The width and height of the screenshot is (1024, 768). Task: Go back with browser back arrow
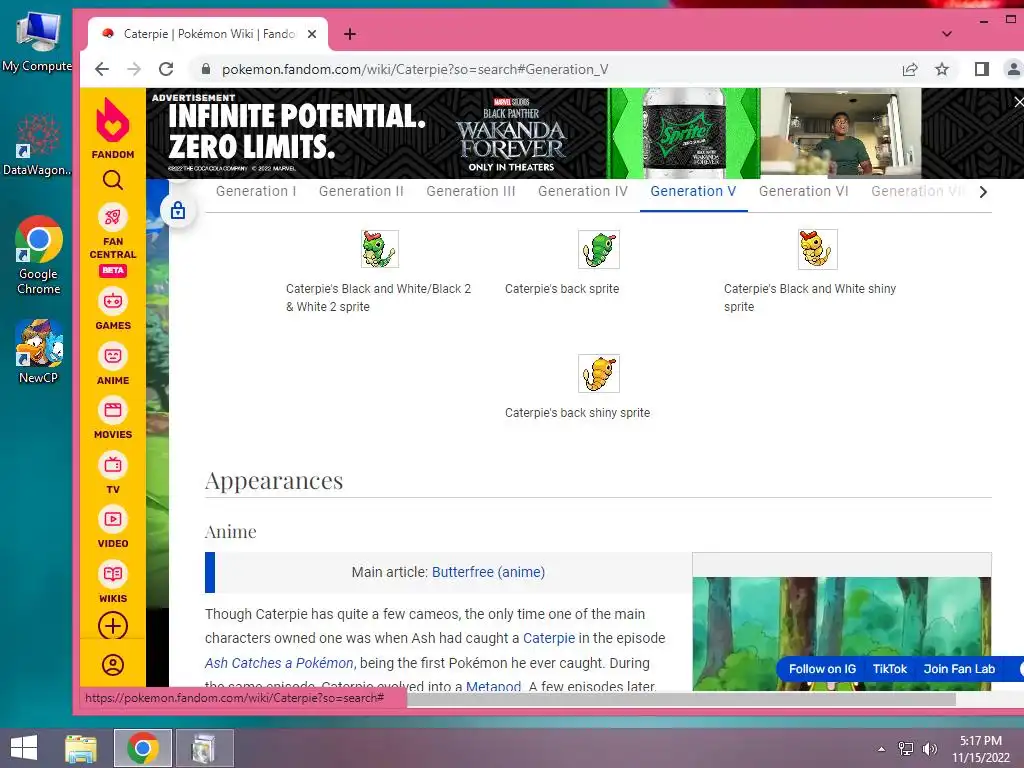[x=102, y=69]
